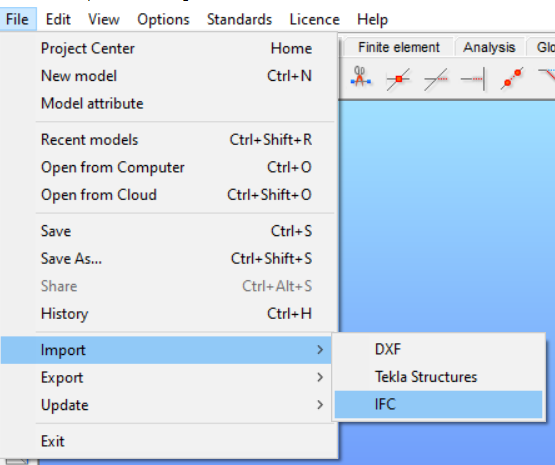The image size is (555, 465).
Task: Open the Edit menu
Action: (58, 19)
